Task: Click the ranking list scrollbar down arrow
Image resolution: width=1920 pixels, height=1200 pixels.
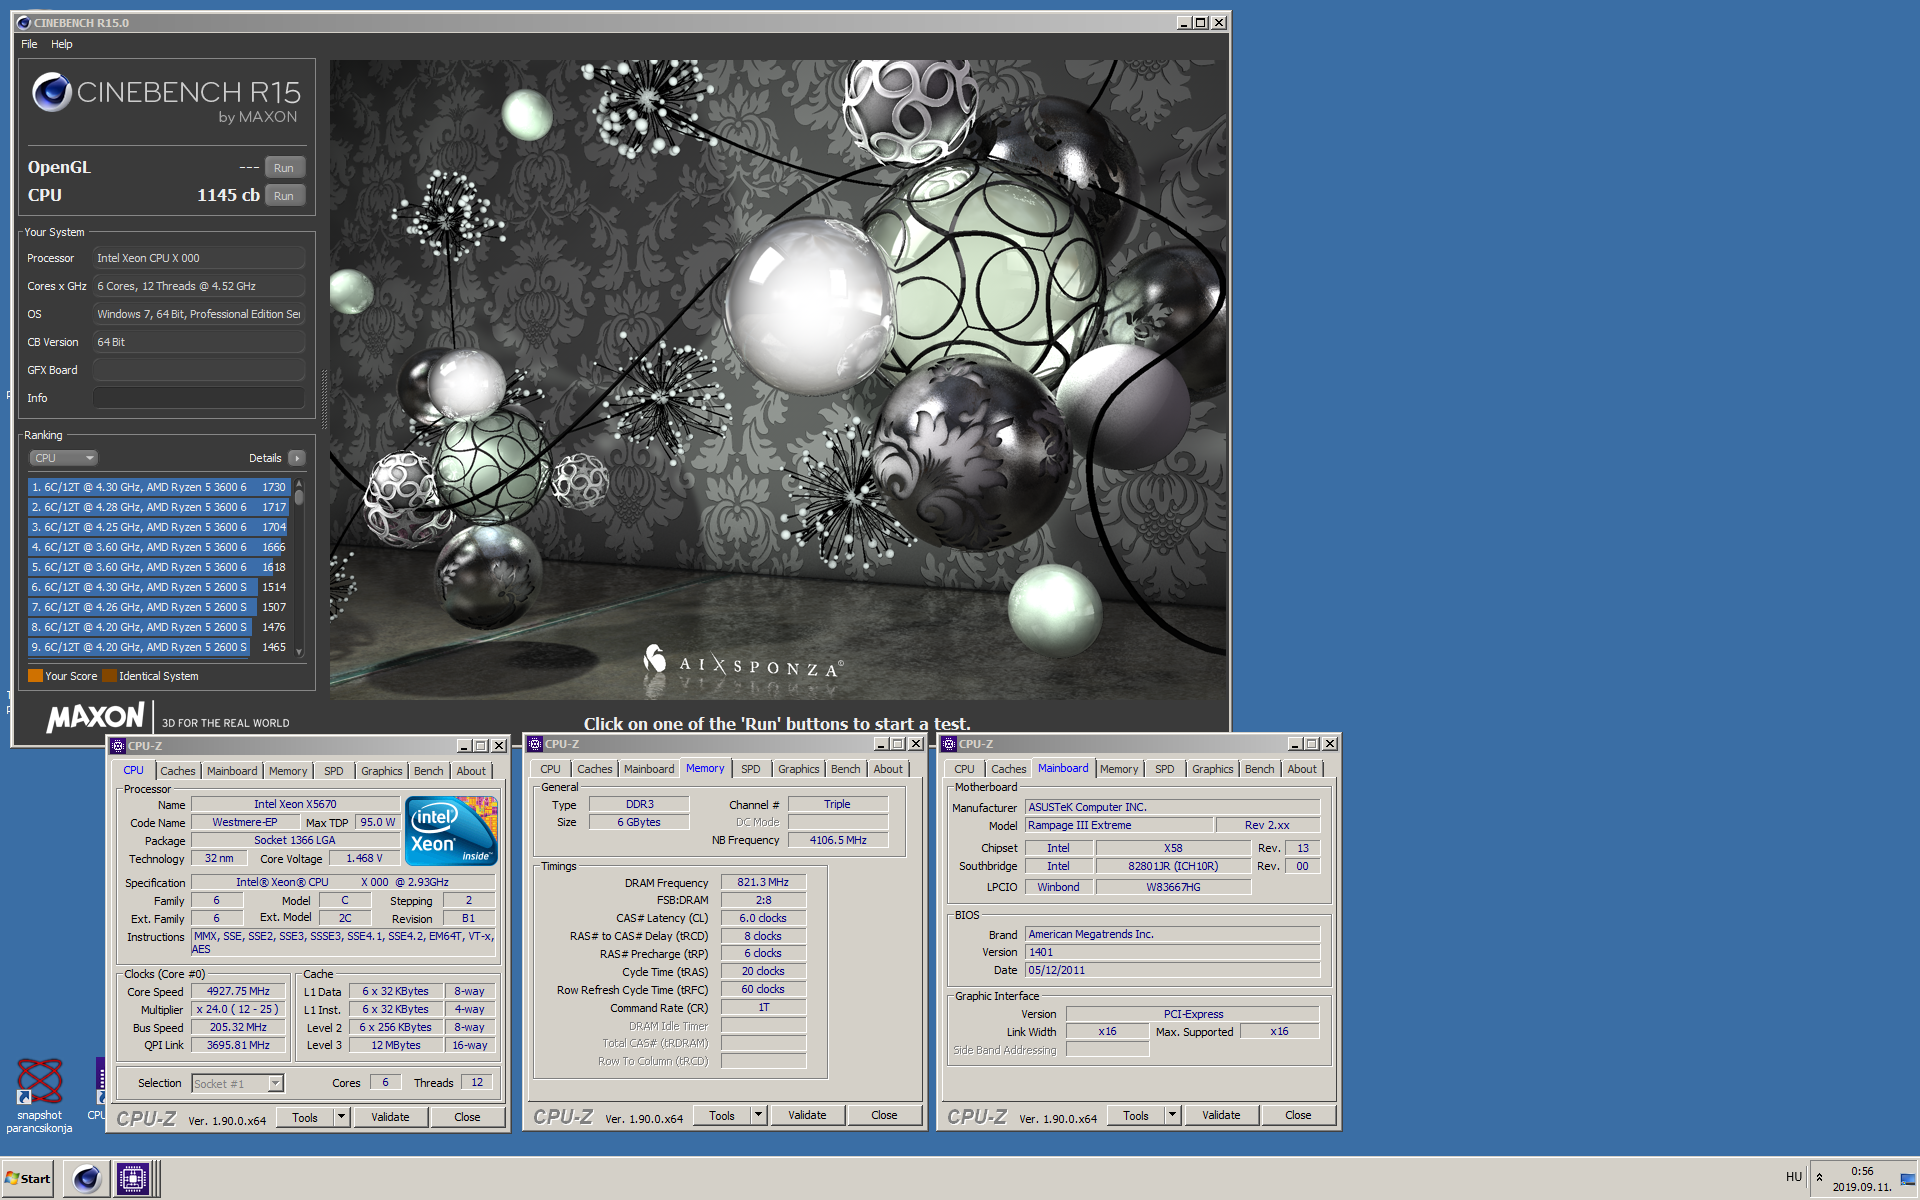Action: pos(299,652)
